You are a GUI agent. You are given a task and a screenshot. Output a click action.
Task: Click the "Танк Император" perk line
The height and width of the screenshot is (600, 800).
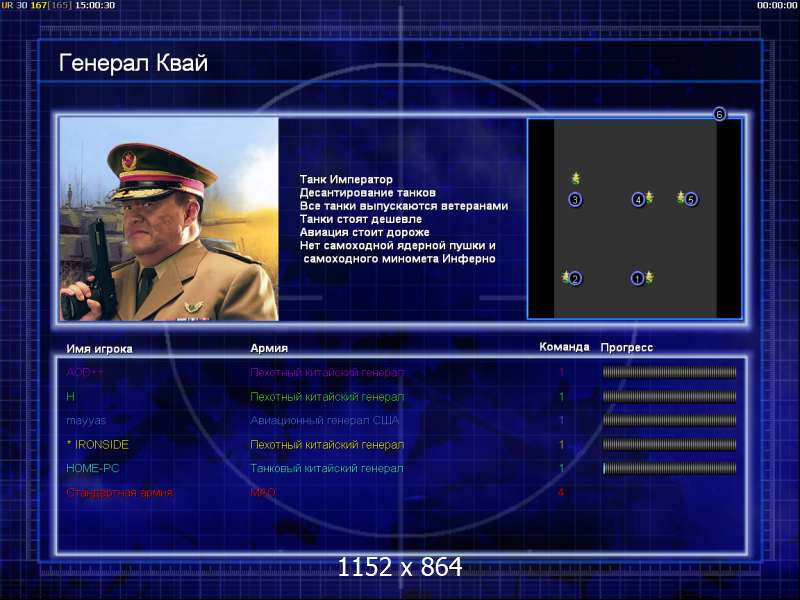click(346, 180)
